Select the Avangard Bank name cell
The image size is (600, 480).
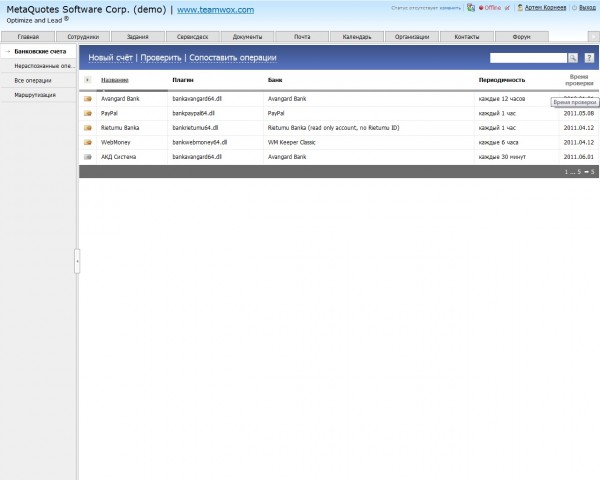click(x=120, y=99)
